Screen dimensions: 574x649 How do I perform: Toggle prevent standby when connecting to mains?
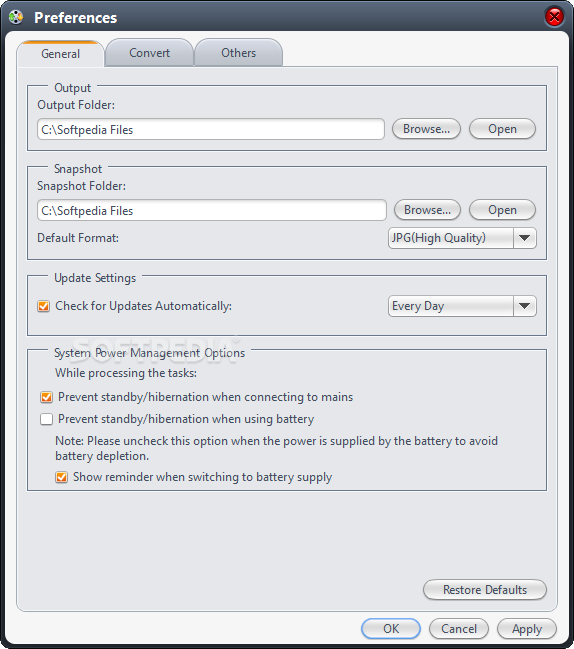coord(46,397)
